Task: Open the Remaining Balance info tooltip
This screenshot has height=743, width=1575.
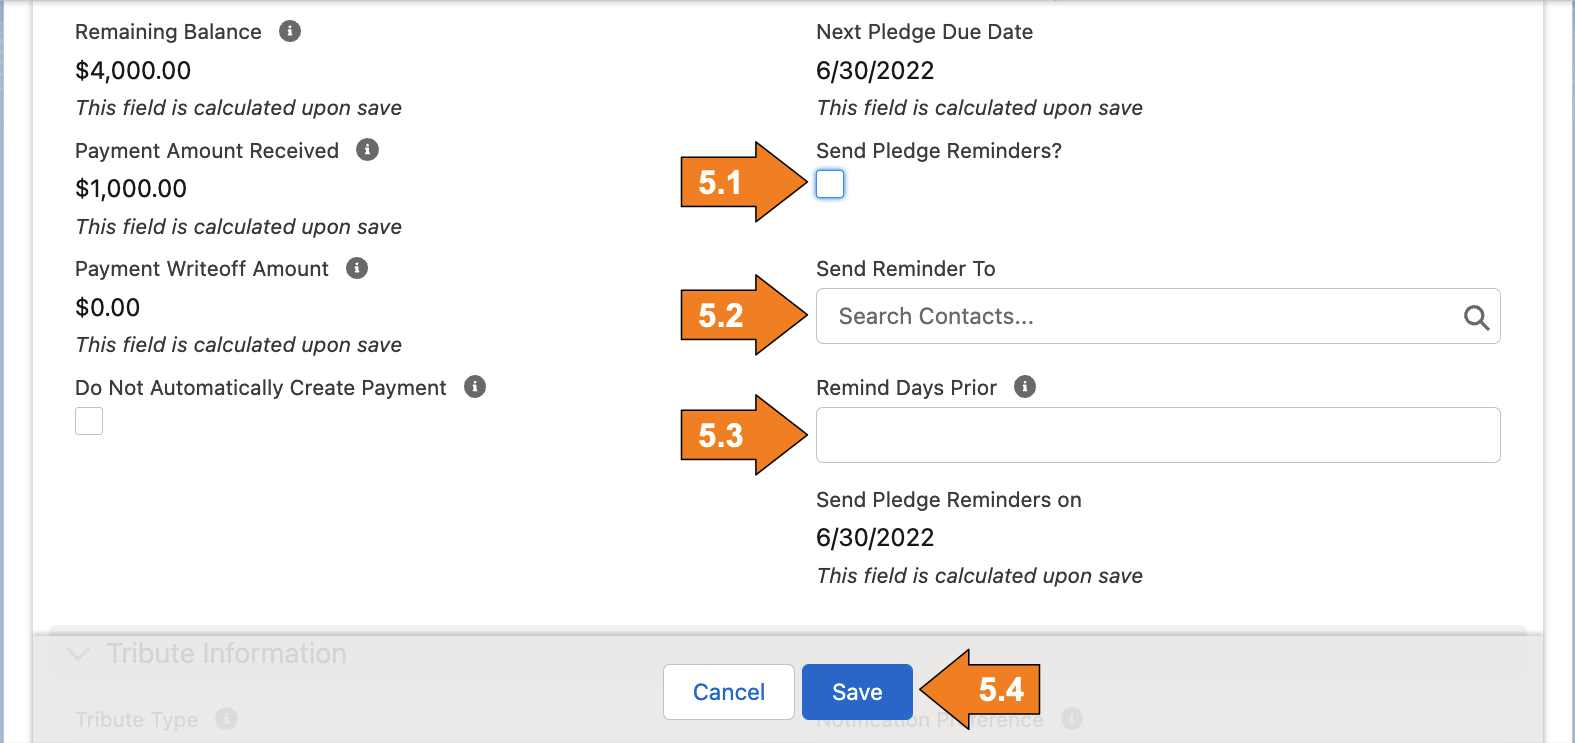Action: click(x=289, y=31)
